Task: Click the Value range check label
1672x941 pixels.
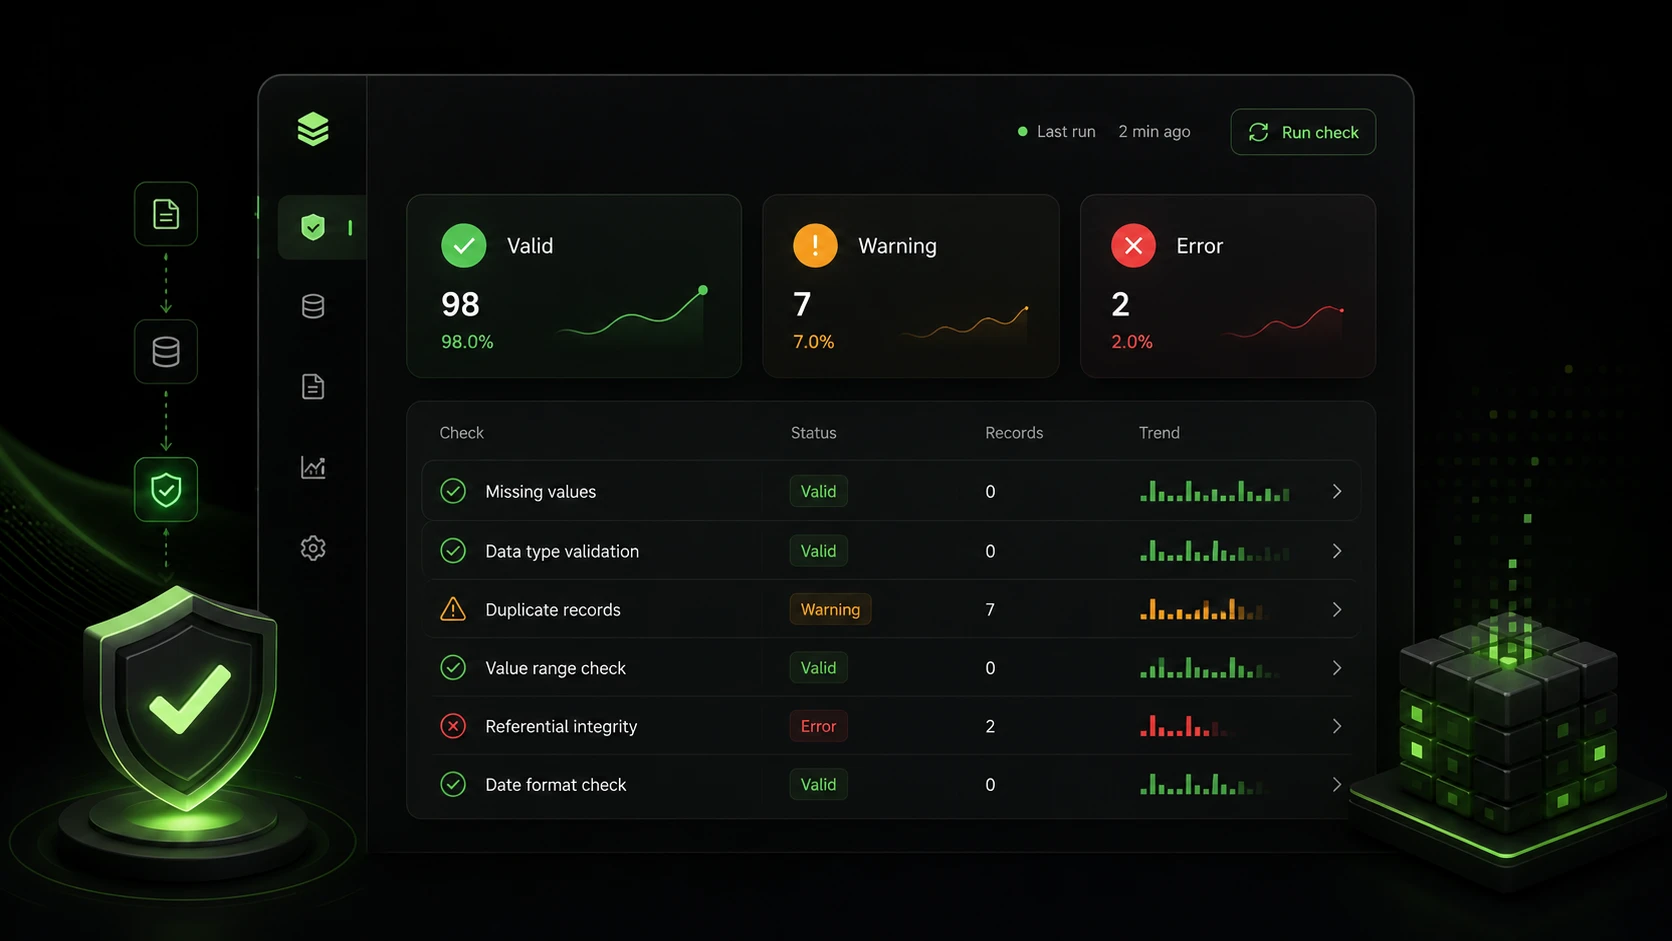Action: tap(555, 668)
